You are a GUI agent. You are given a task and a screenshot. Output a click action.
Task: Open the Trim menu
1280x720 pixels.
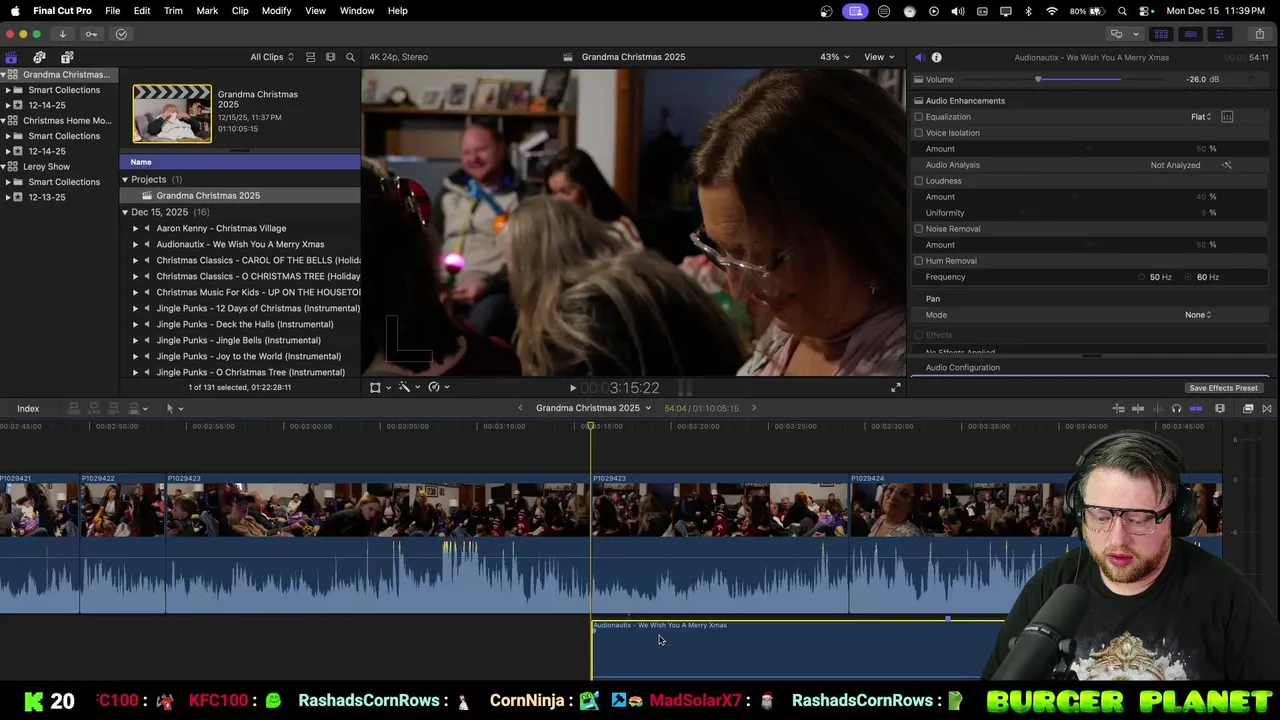173,11
